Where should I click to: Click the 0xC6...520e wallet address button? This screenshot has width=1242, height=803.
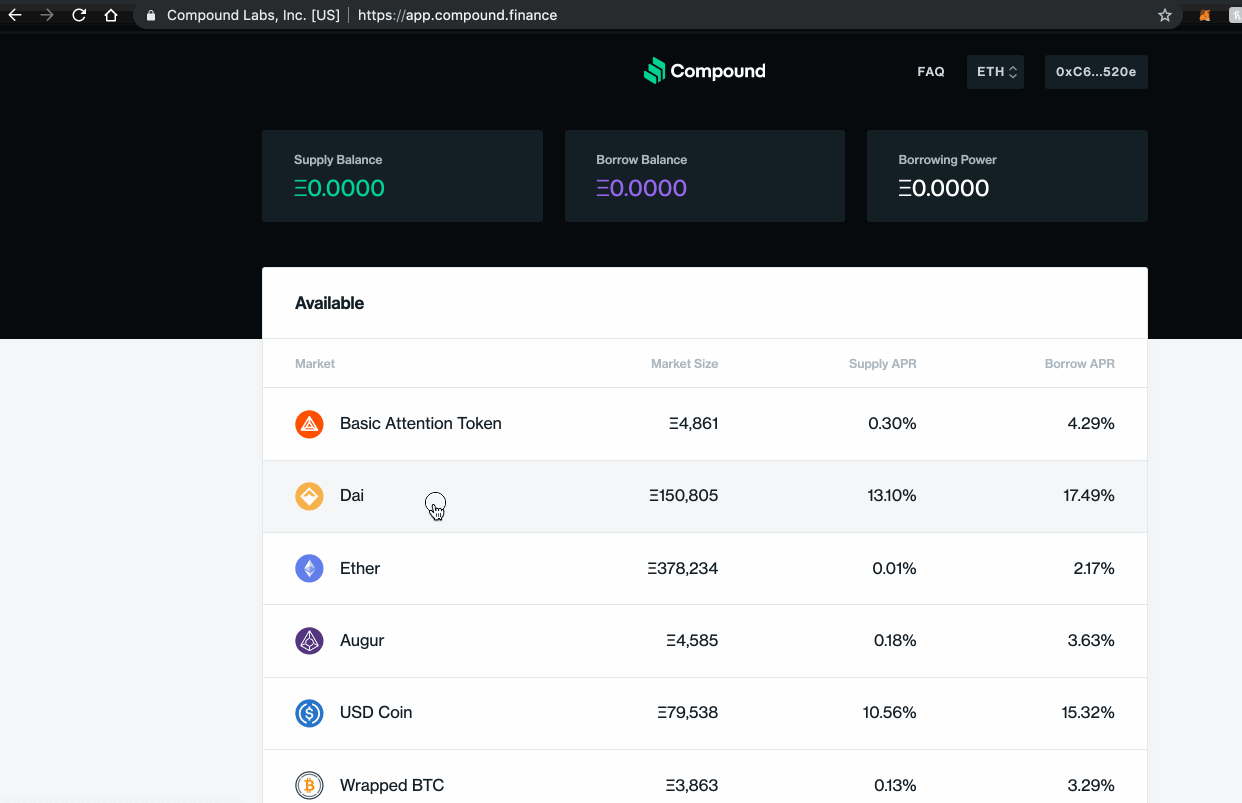pyautogui.click(x=1096, y=72)
